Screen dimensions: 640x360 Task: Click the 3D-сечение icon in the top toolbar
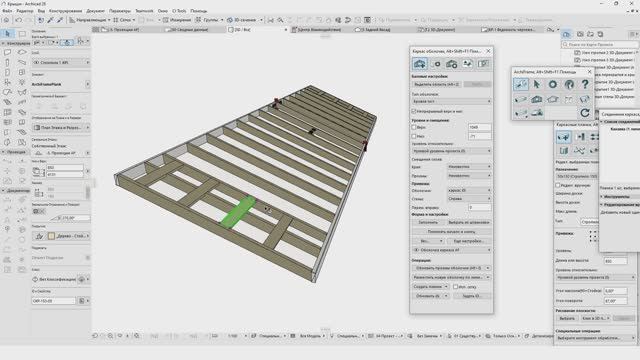[230, 20]
